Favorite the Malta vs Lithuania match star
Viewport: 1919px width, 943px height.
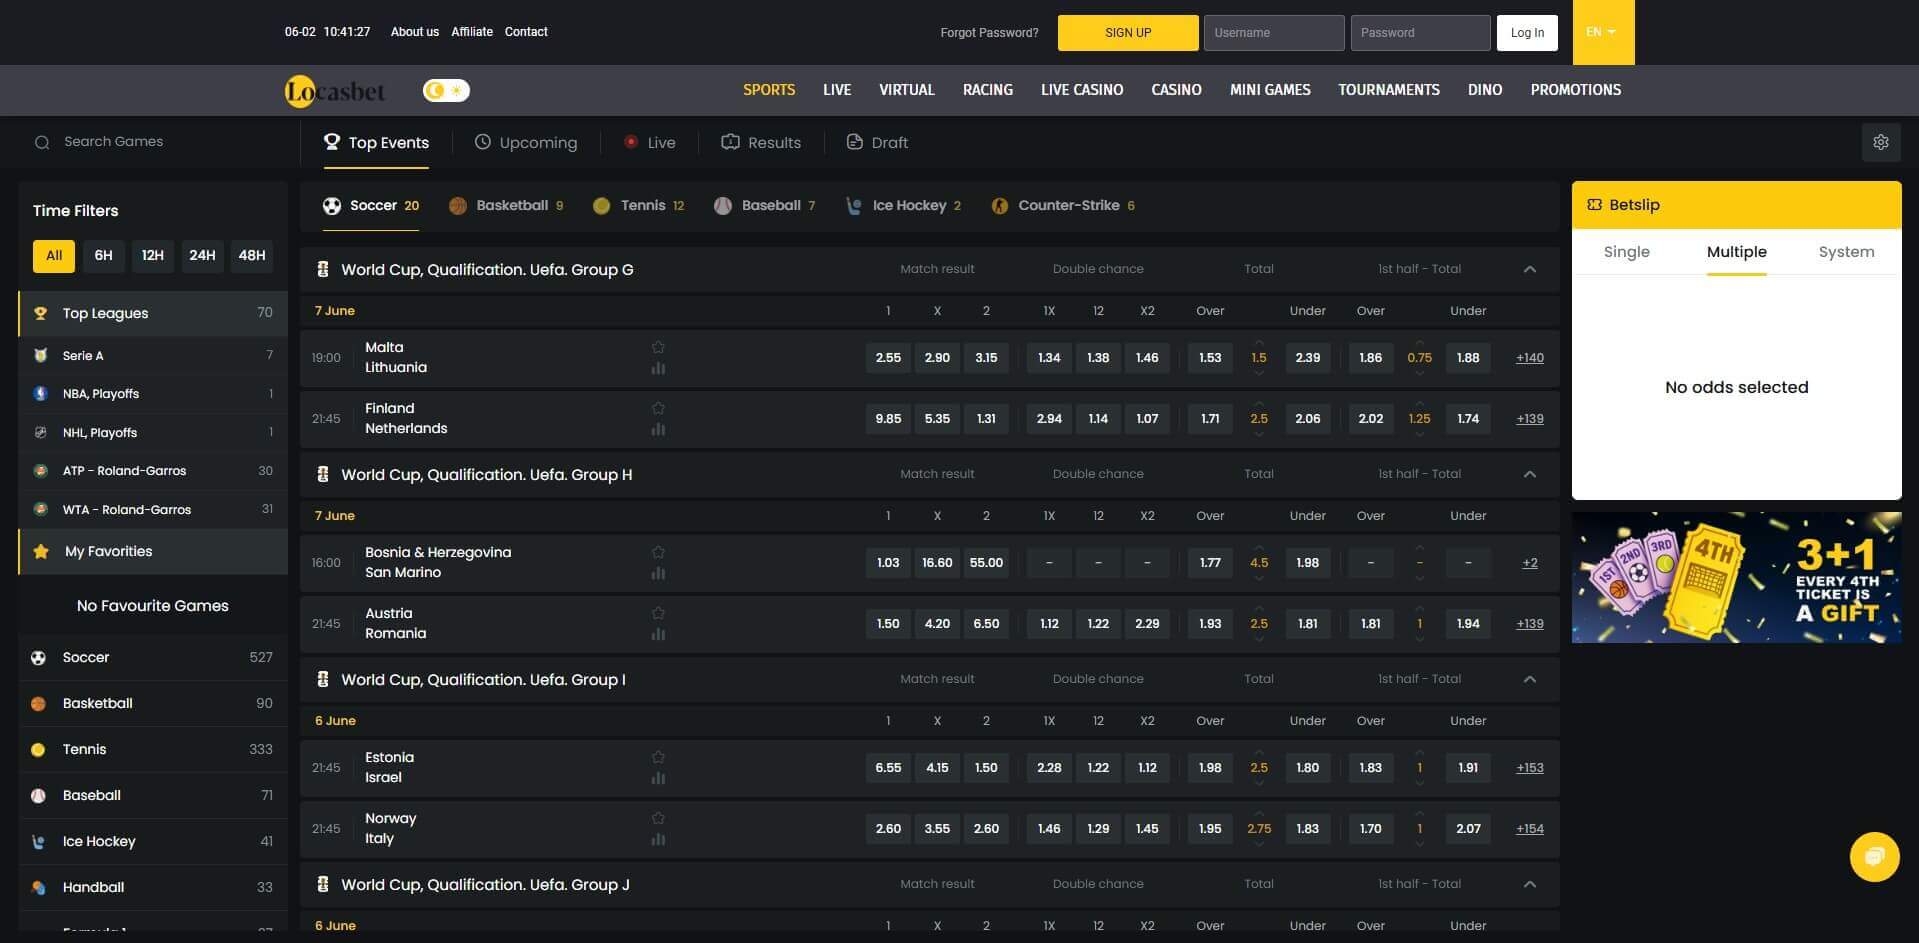click(x=658, y=347)
